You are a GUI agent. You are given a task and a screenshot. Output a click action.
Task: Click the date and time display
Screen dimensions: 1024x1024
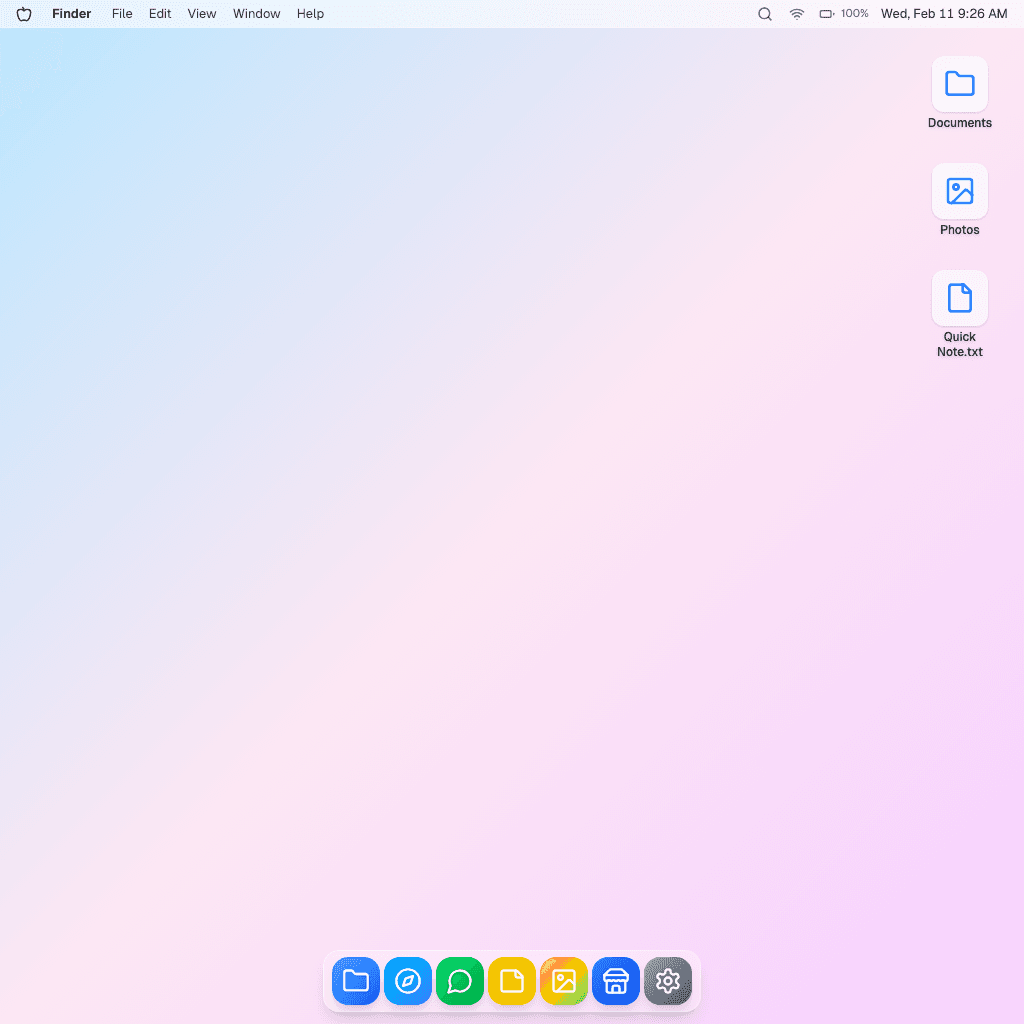pos(943,14)
